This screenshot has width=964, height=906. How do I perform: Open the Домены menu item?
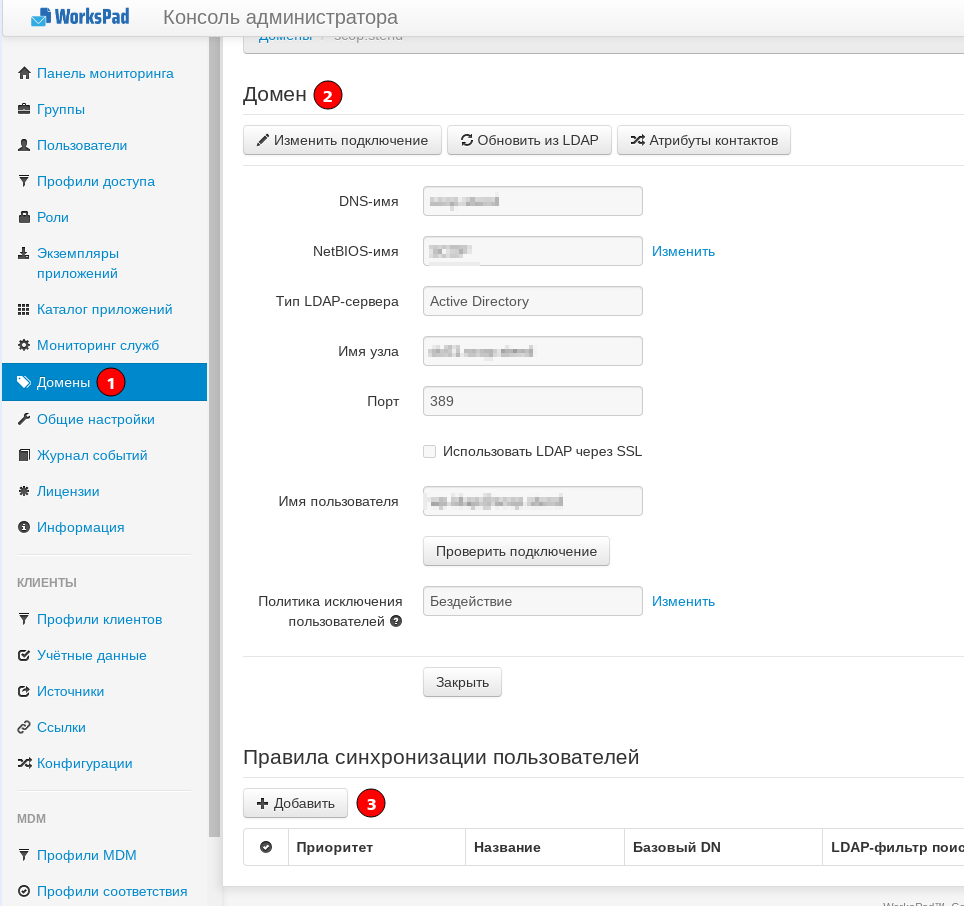pos(63,382)
